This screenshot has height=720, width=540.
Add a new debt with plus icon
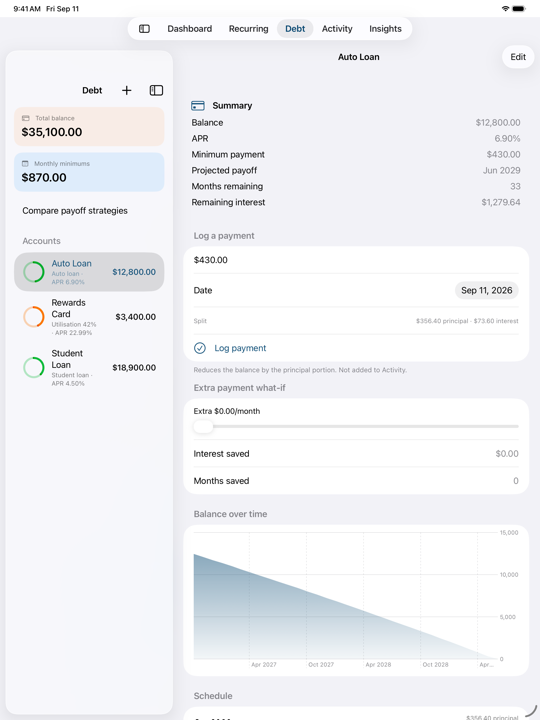click(126, 90)
